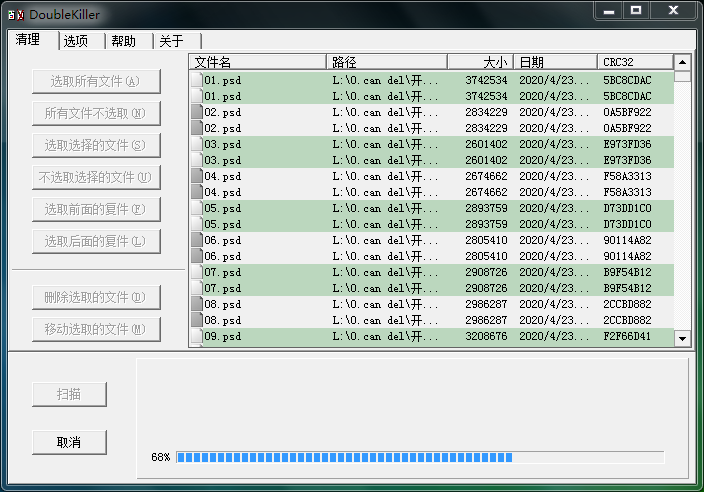Click the 删除选取的文件 (D) button
Screen dimensions: 704x492
[x=96, y=297]
